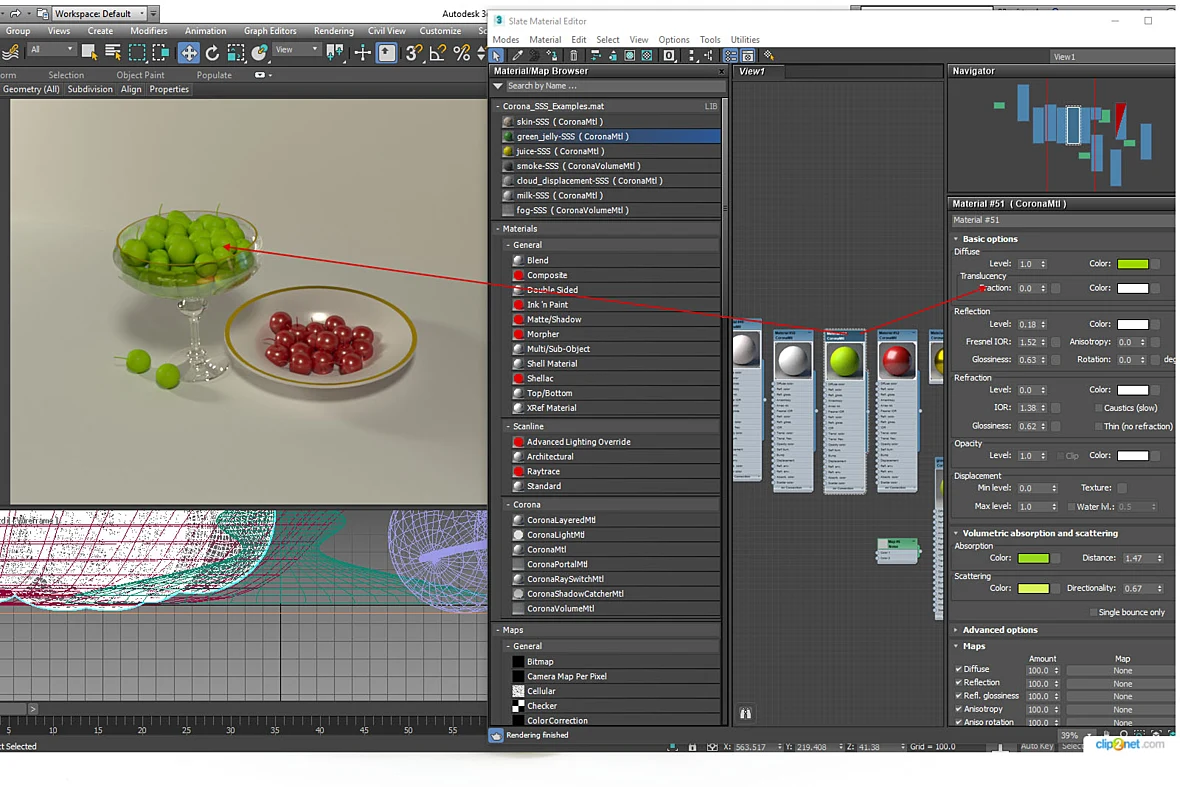Enable Caustics (slow) checkbox
Screen dimensions: 1180x787
pyautogui.click(x=1098, y=408)
